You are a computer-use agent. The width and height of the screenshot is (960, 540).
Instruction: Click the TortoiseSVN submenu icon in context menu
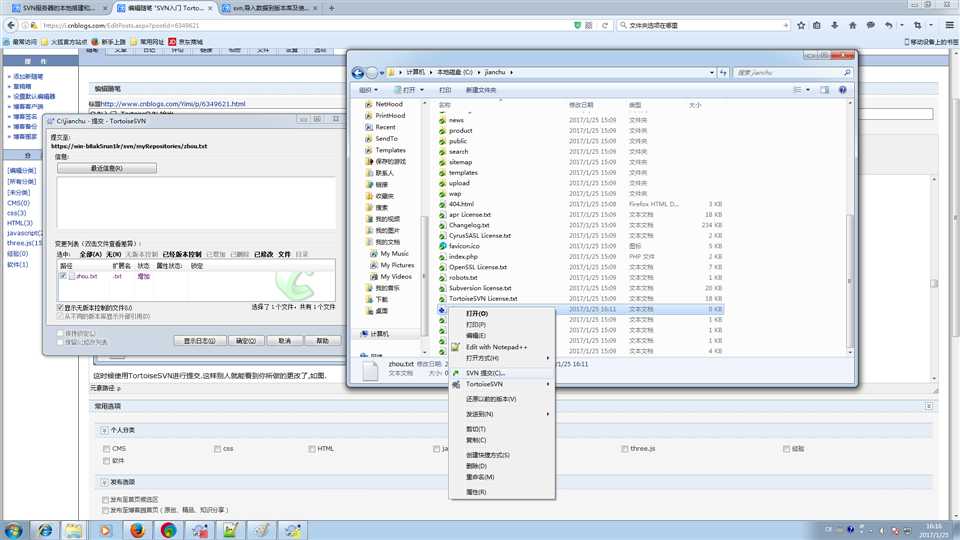[x=456, y=384]
